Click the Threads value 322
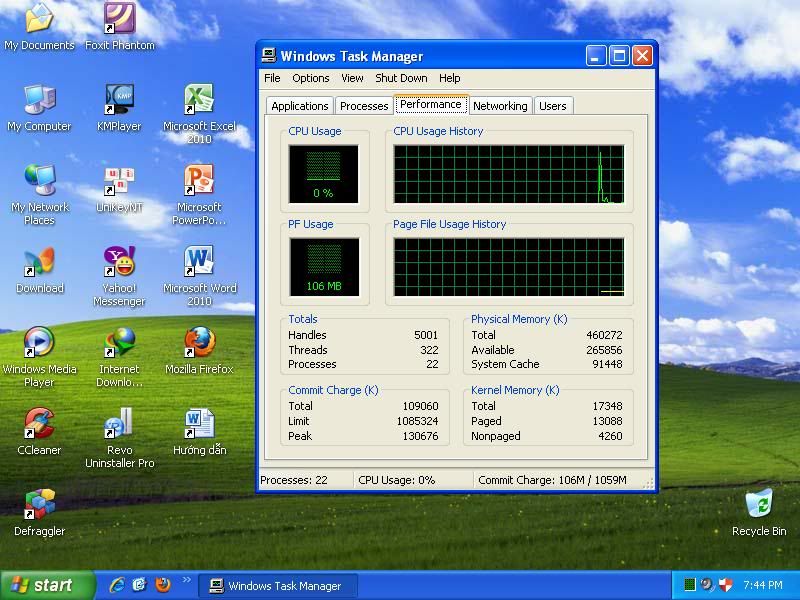The image size is (800, 600). 429,349
